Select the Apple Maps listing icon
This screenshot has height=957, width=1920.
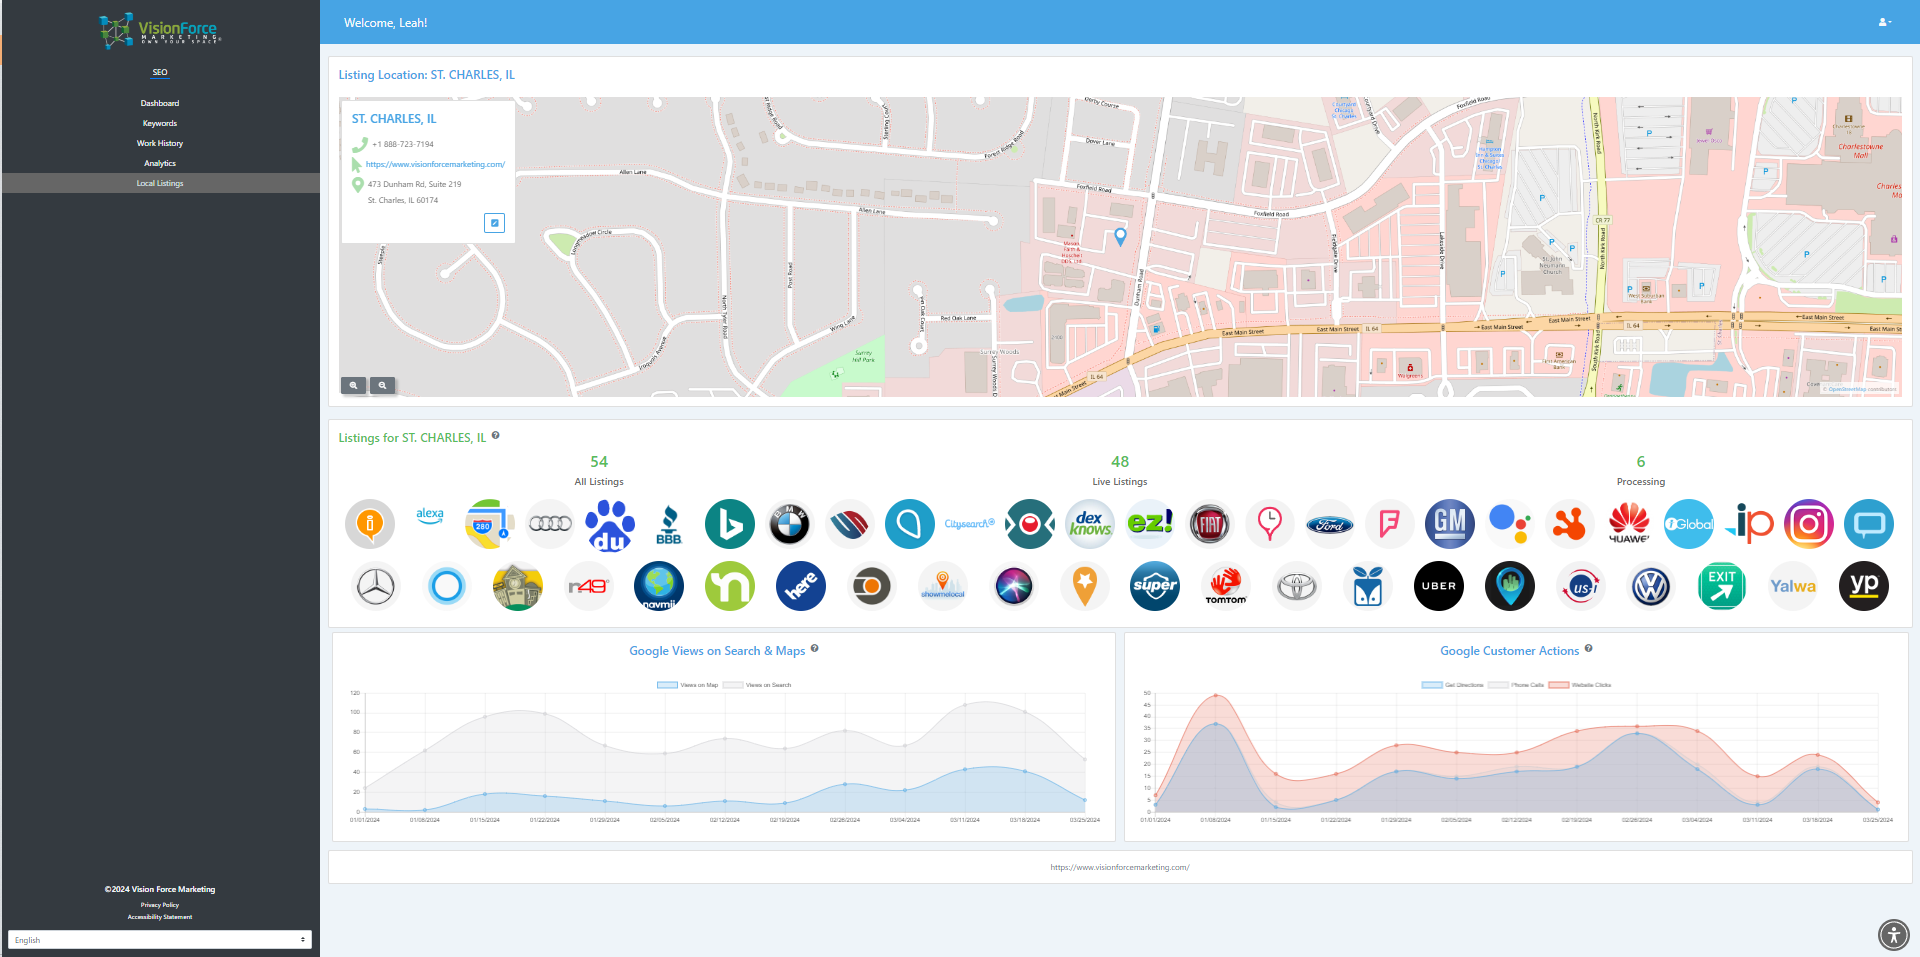click(x=490, y=523)
